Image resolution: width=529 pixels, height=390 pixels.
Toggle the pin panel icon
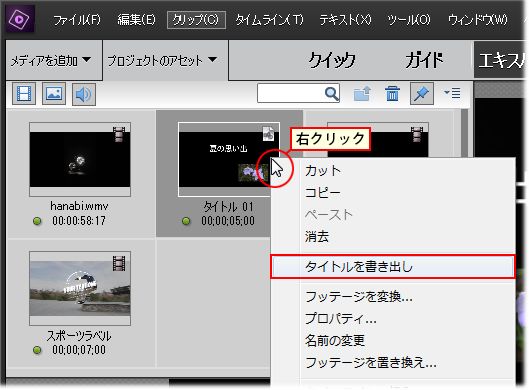coord(422,93)
